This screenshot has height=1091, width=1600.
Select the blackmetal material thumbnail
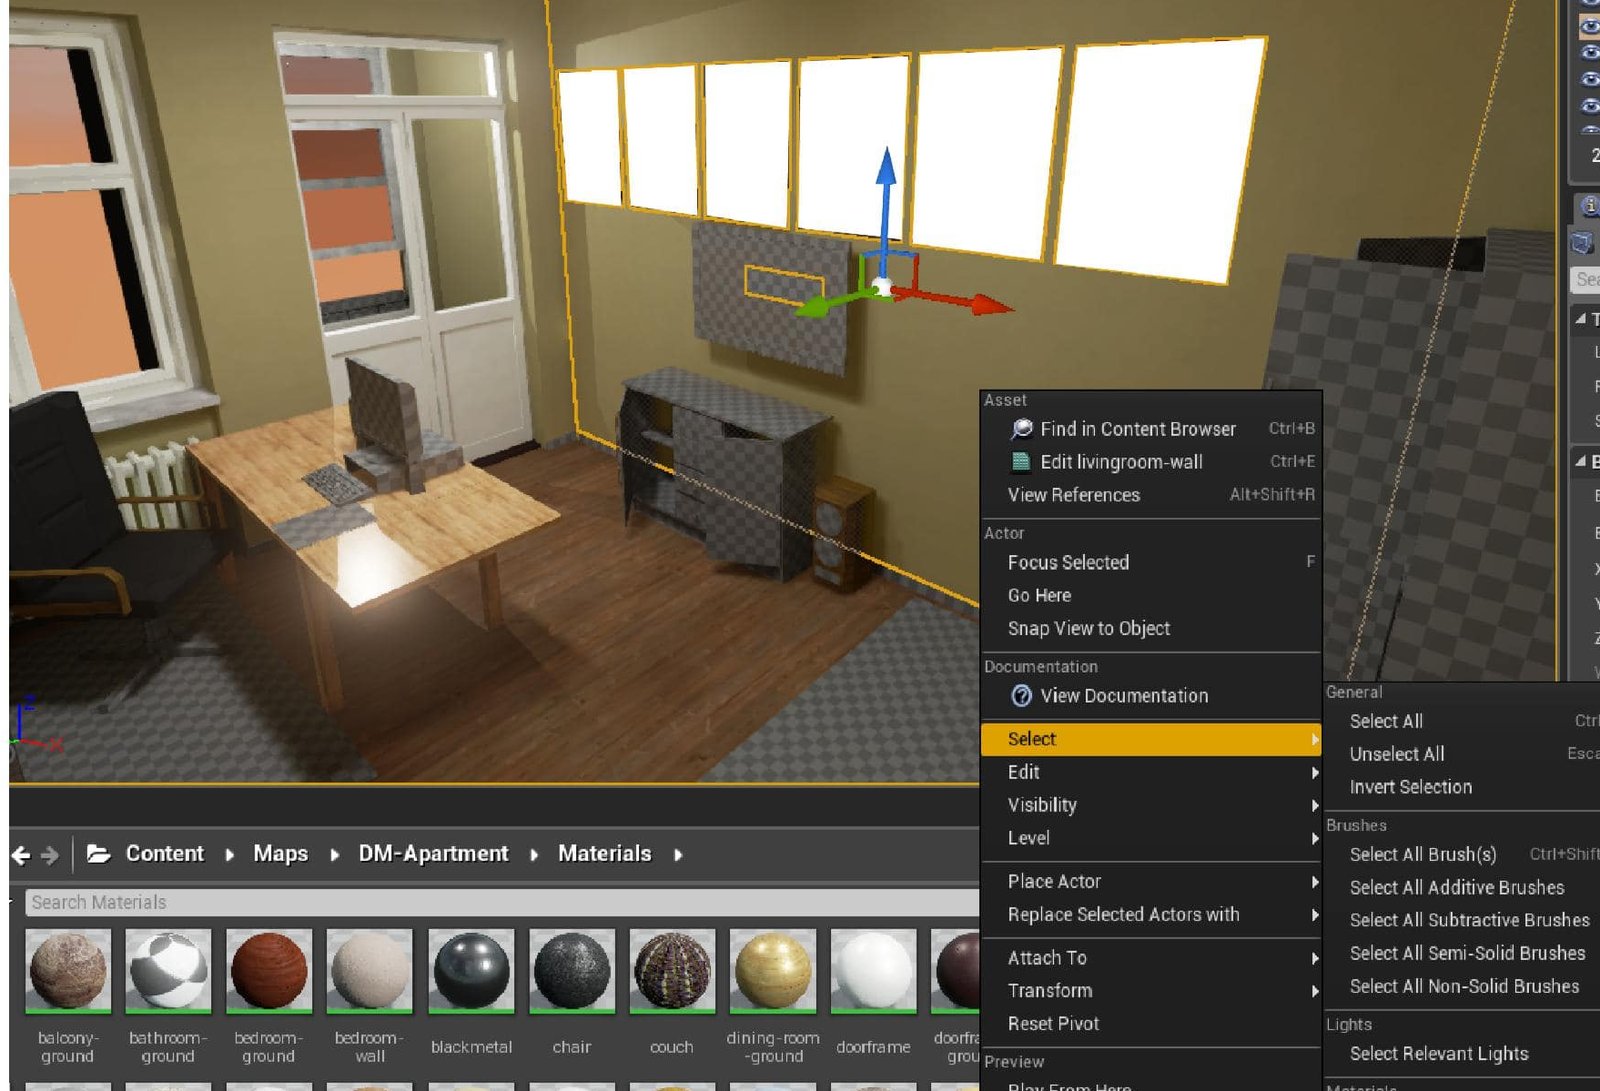coord(471,970)
